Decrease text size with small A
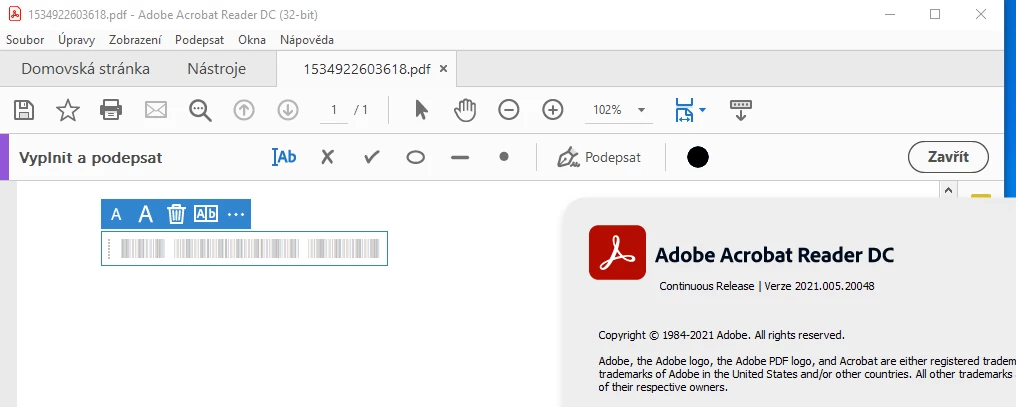Screen dimensions: 1016x407 (116, 214)
